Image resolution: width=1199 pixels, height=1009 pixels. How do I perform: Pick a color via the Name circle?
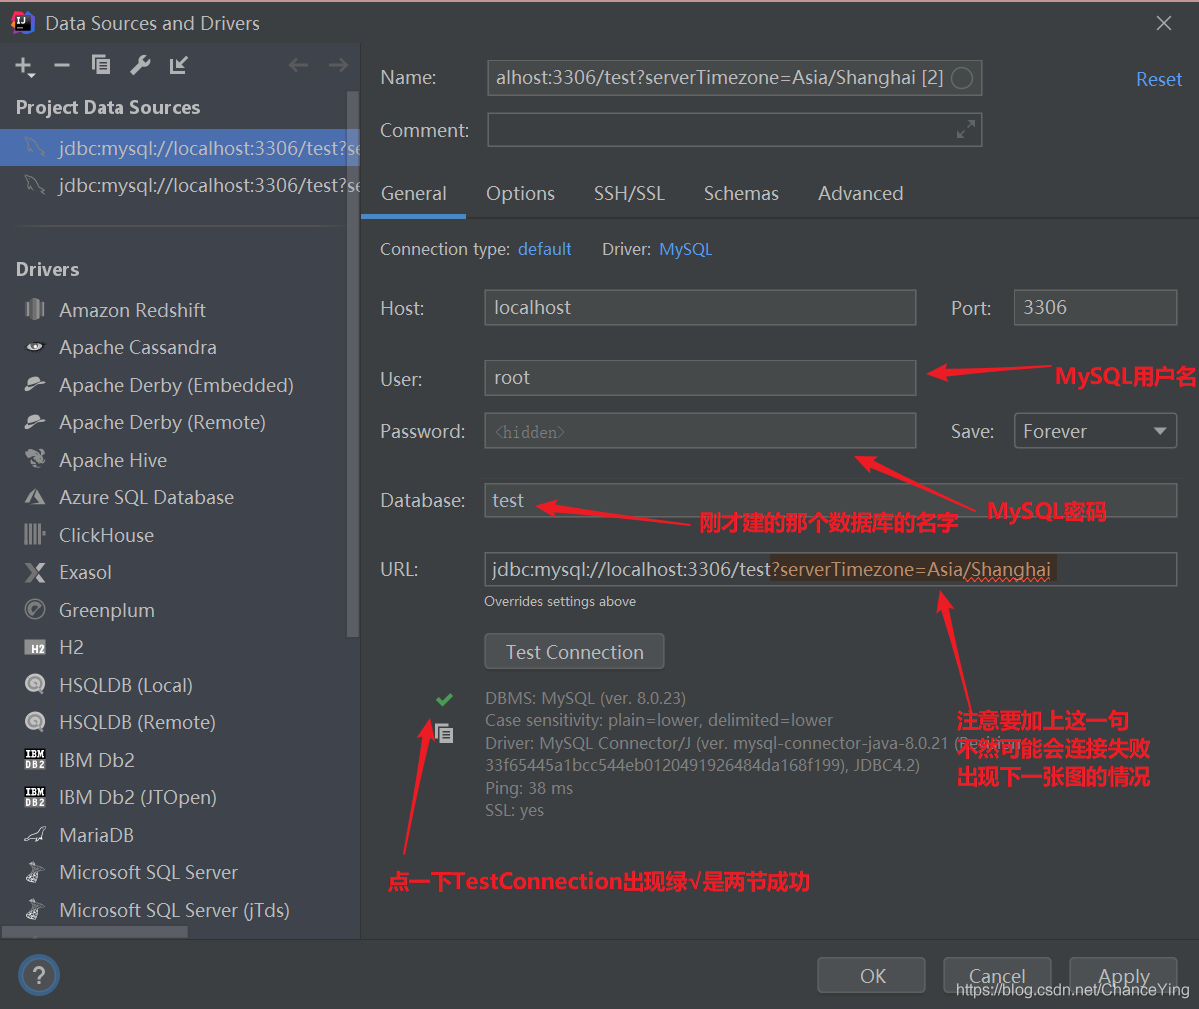pyautogui.click(x=962, y=78)
